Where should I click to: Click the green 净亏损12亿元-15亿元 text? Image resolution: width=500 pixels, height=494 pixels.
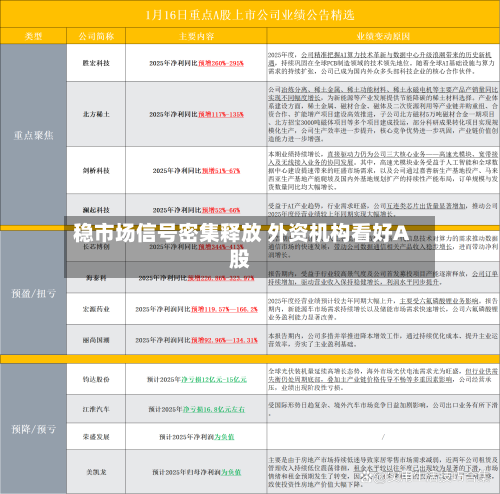pos(214,379)
